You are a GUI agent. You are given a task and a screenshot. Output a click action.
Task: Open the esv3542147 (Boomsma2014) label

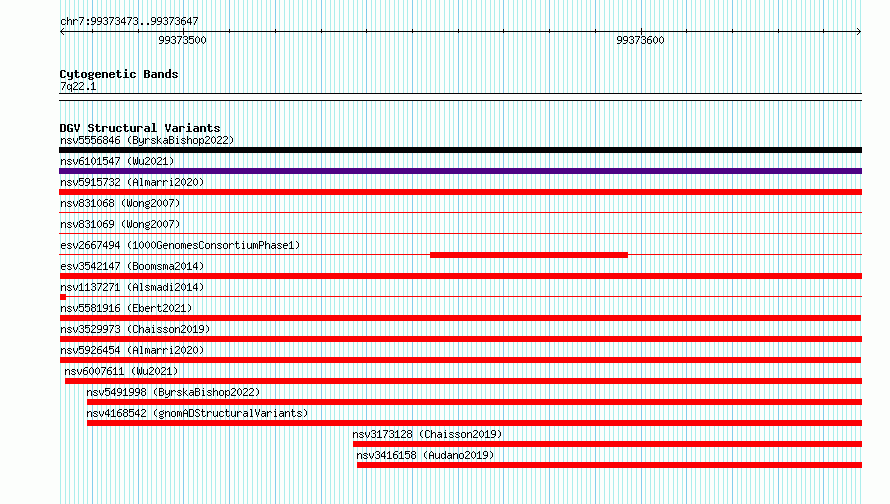[132, 266]
